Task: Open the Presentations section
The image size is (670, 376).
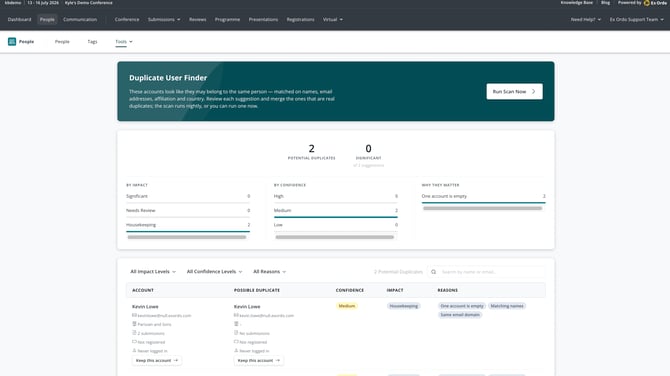Action: (x=263, y=19)
